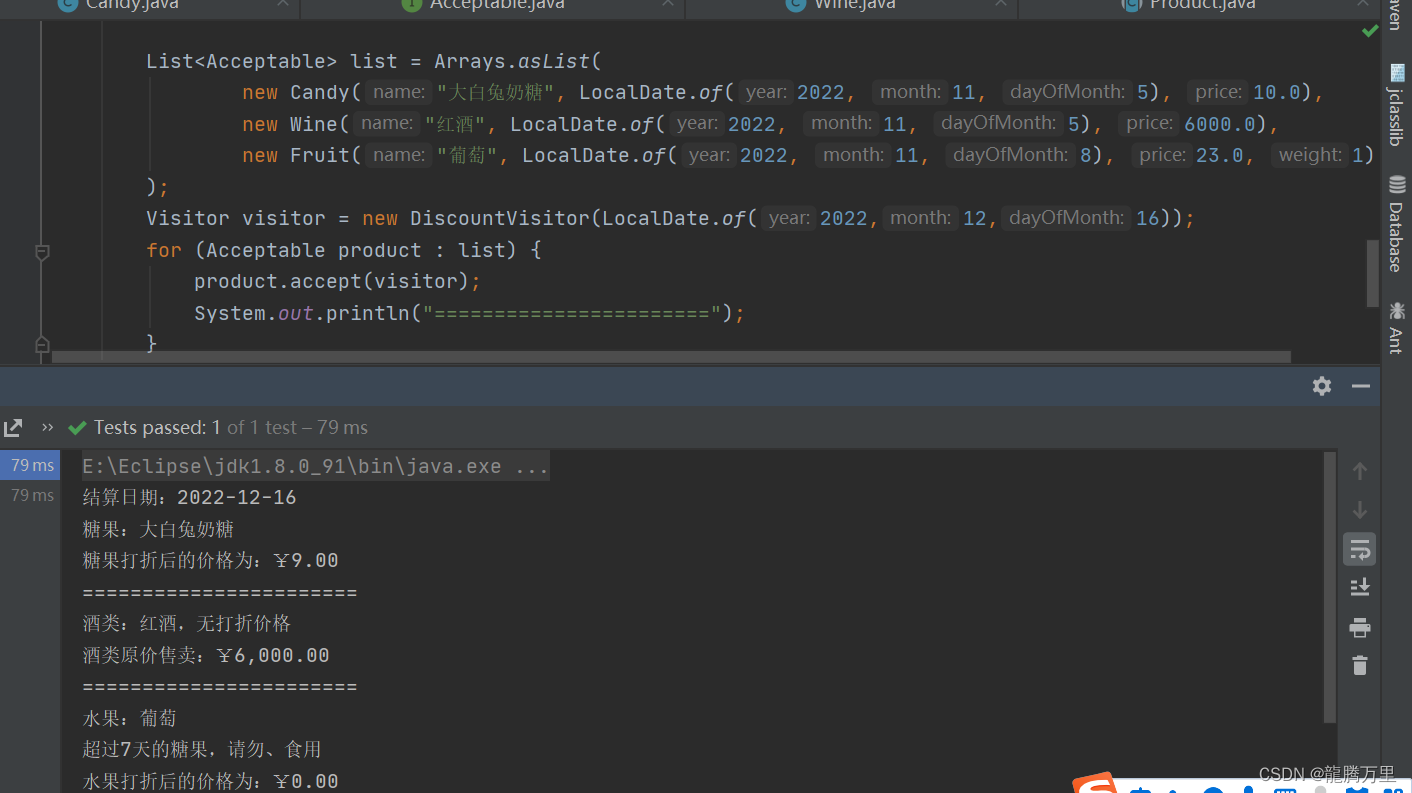Click the up arrow in console toolbar
The width and height of the screenshot is (1412, 793).
[x=1359, y=471]
